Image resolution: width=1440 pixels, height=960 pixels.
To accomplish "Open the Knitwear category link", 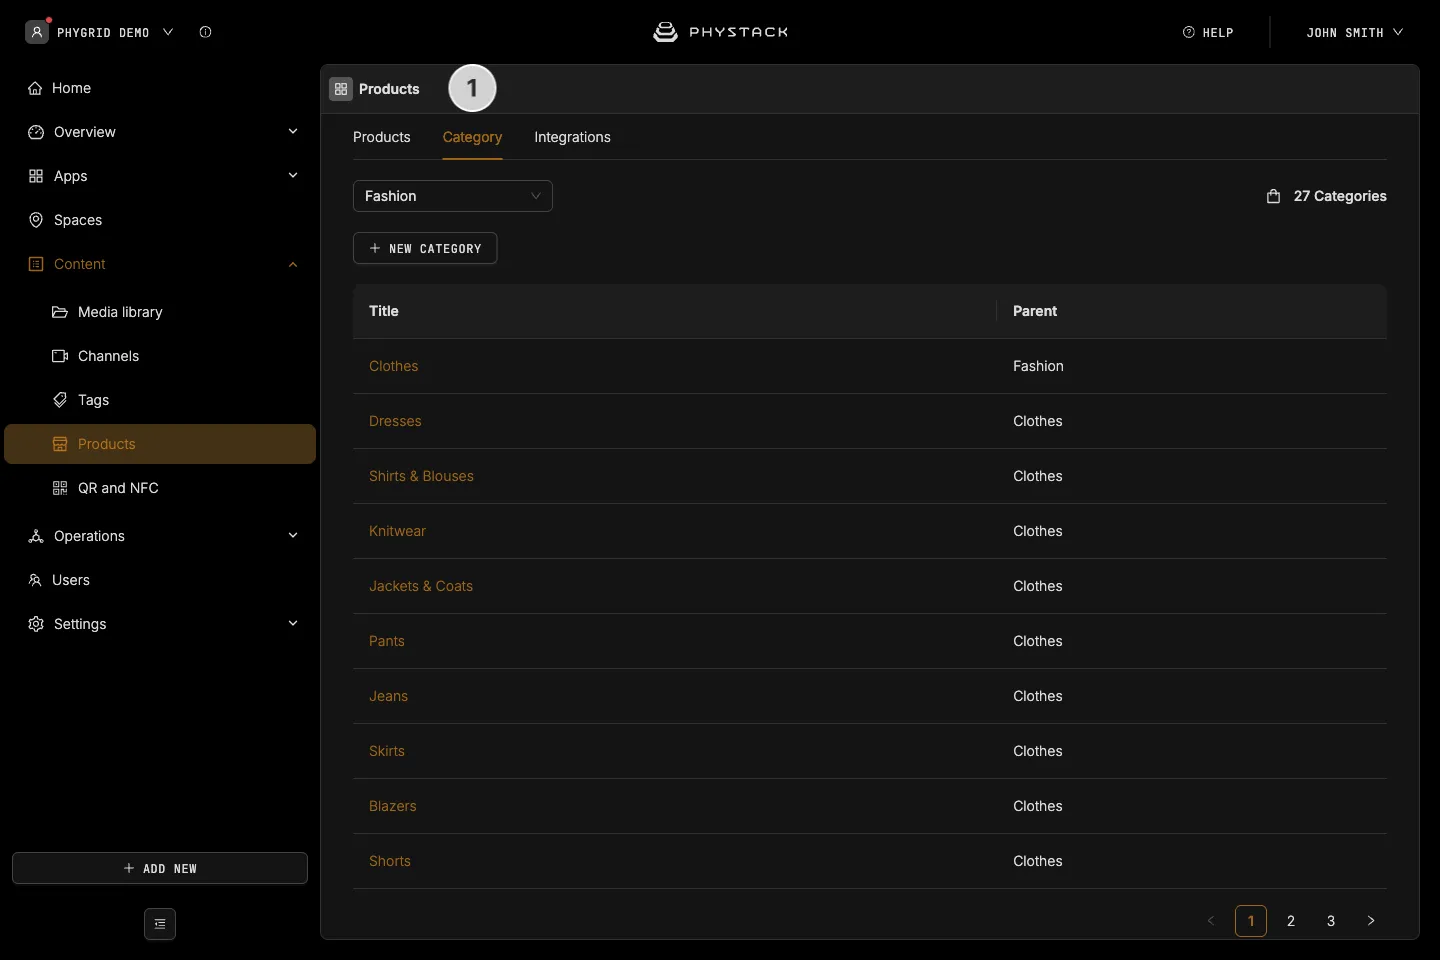I will coord(397,531).
